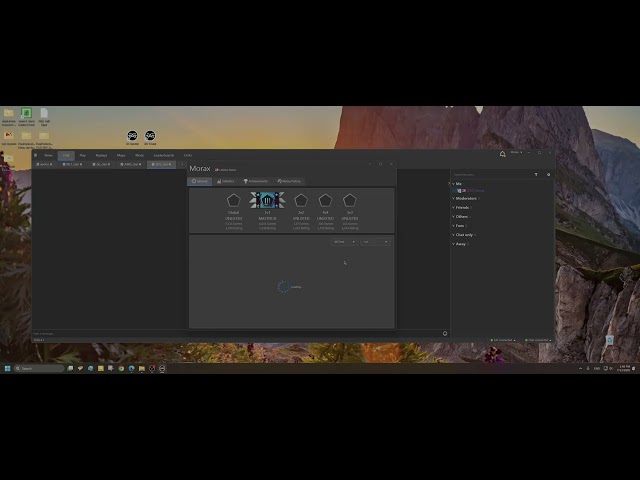Viewport: 640px width, 480px height.
Task: Open the first black round desktop shortcut
Action: (132, 136)
